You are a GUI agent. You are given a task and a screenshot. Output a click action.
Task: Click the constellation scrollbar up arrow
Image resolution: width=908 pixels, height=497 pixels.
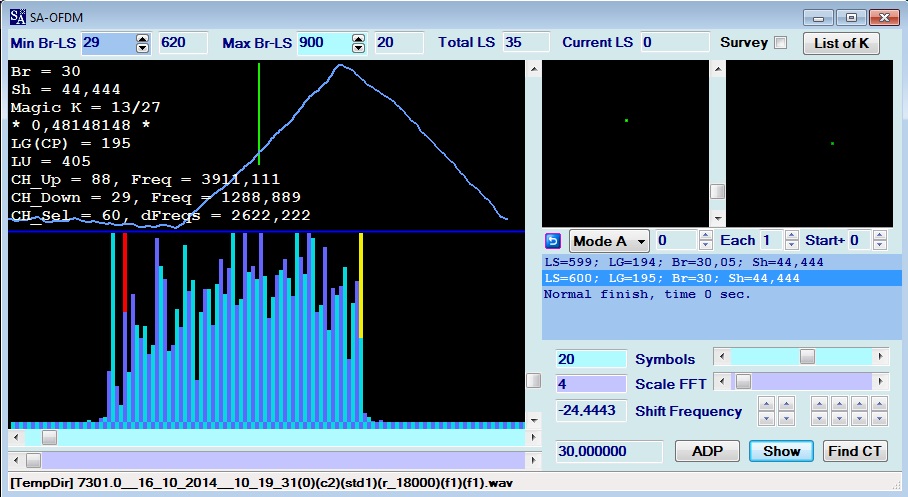coord(717,69)
